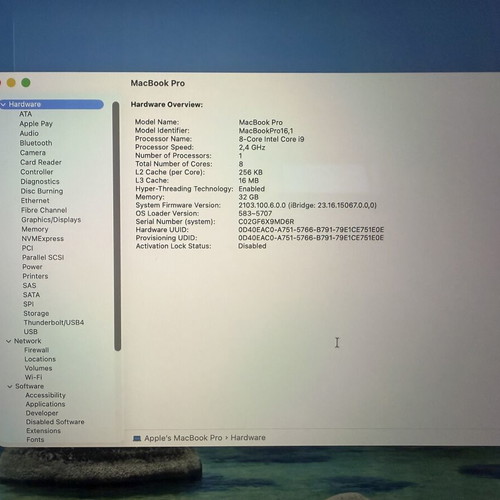This screenshot has width=500, height=500.
Task: Select Bluetooth in the sidebar
Action: pos(36,143)
